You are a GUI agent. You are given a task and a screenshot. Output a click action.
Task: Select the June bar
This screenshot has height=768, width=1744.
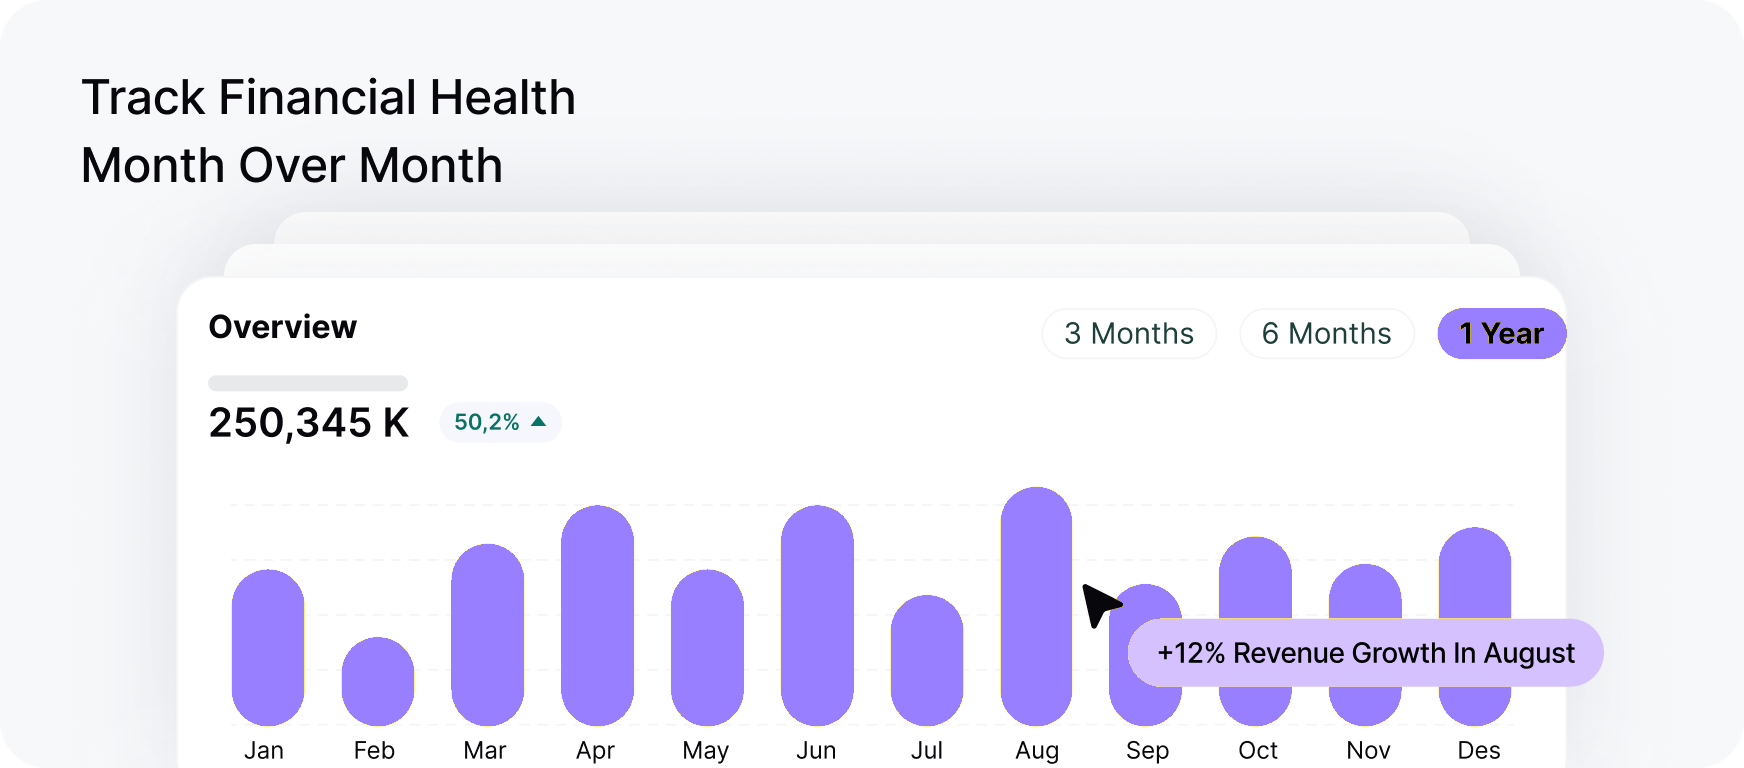(817, 615)
